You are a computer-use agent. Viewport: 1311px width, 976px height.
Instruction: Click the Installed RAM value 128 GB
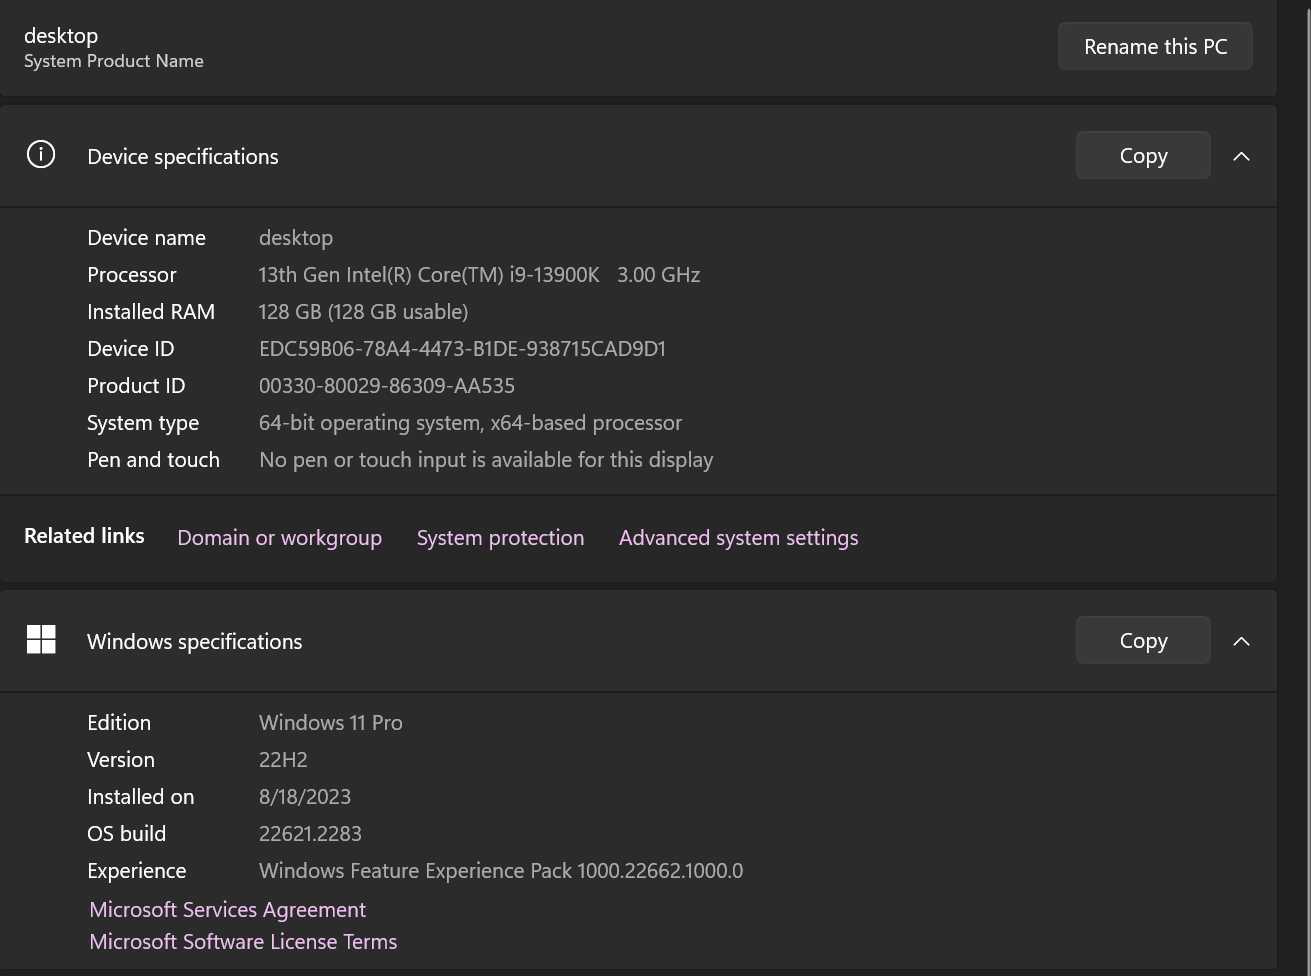pos(363,312)
